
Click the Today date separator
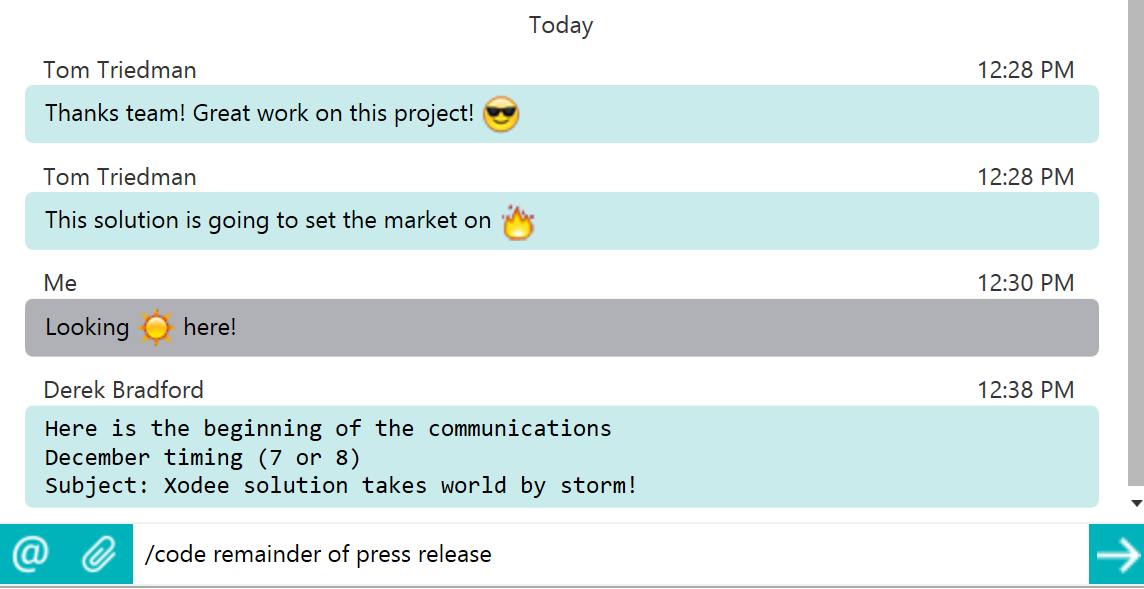tap(561, 26)
